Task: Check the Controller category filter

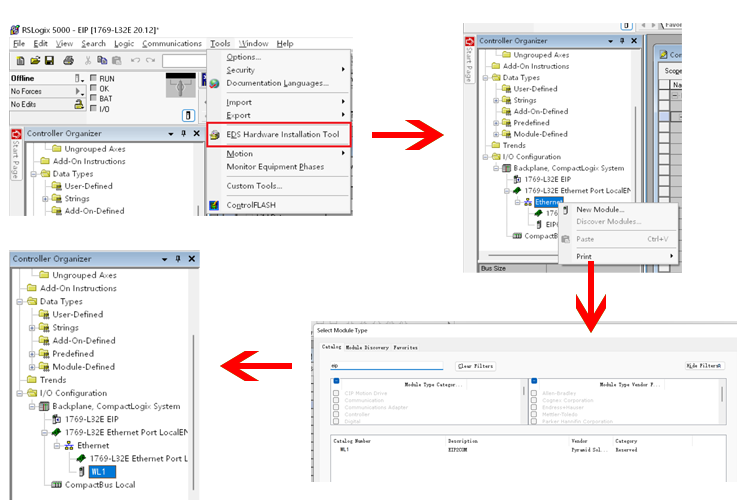Action: click(336, 414)
